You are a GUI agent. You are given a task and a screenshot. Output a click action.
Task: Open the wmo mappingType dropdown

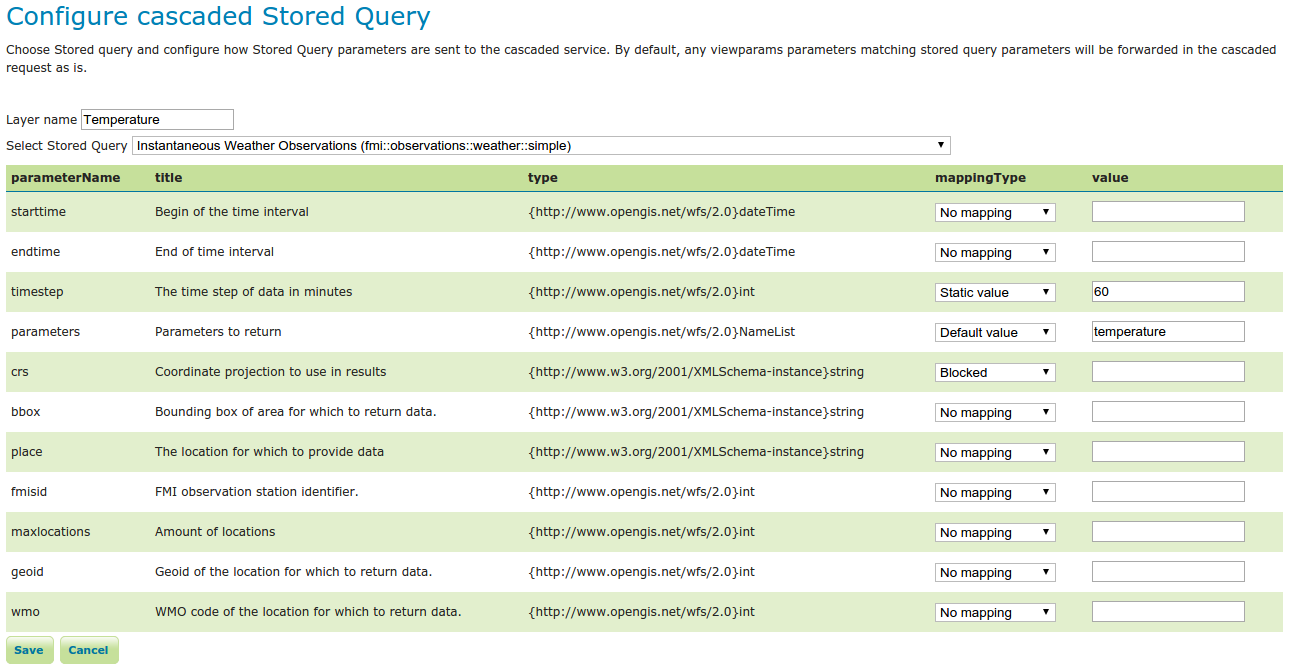click(994, 611)
